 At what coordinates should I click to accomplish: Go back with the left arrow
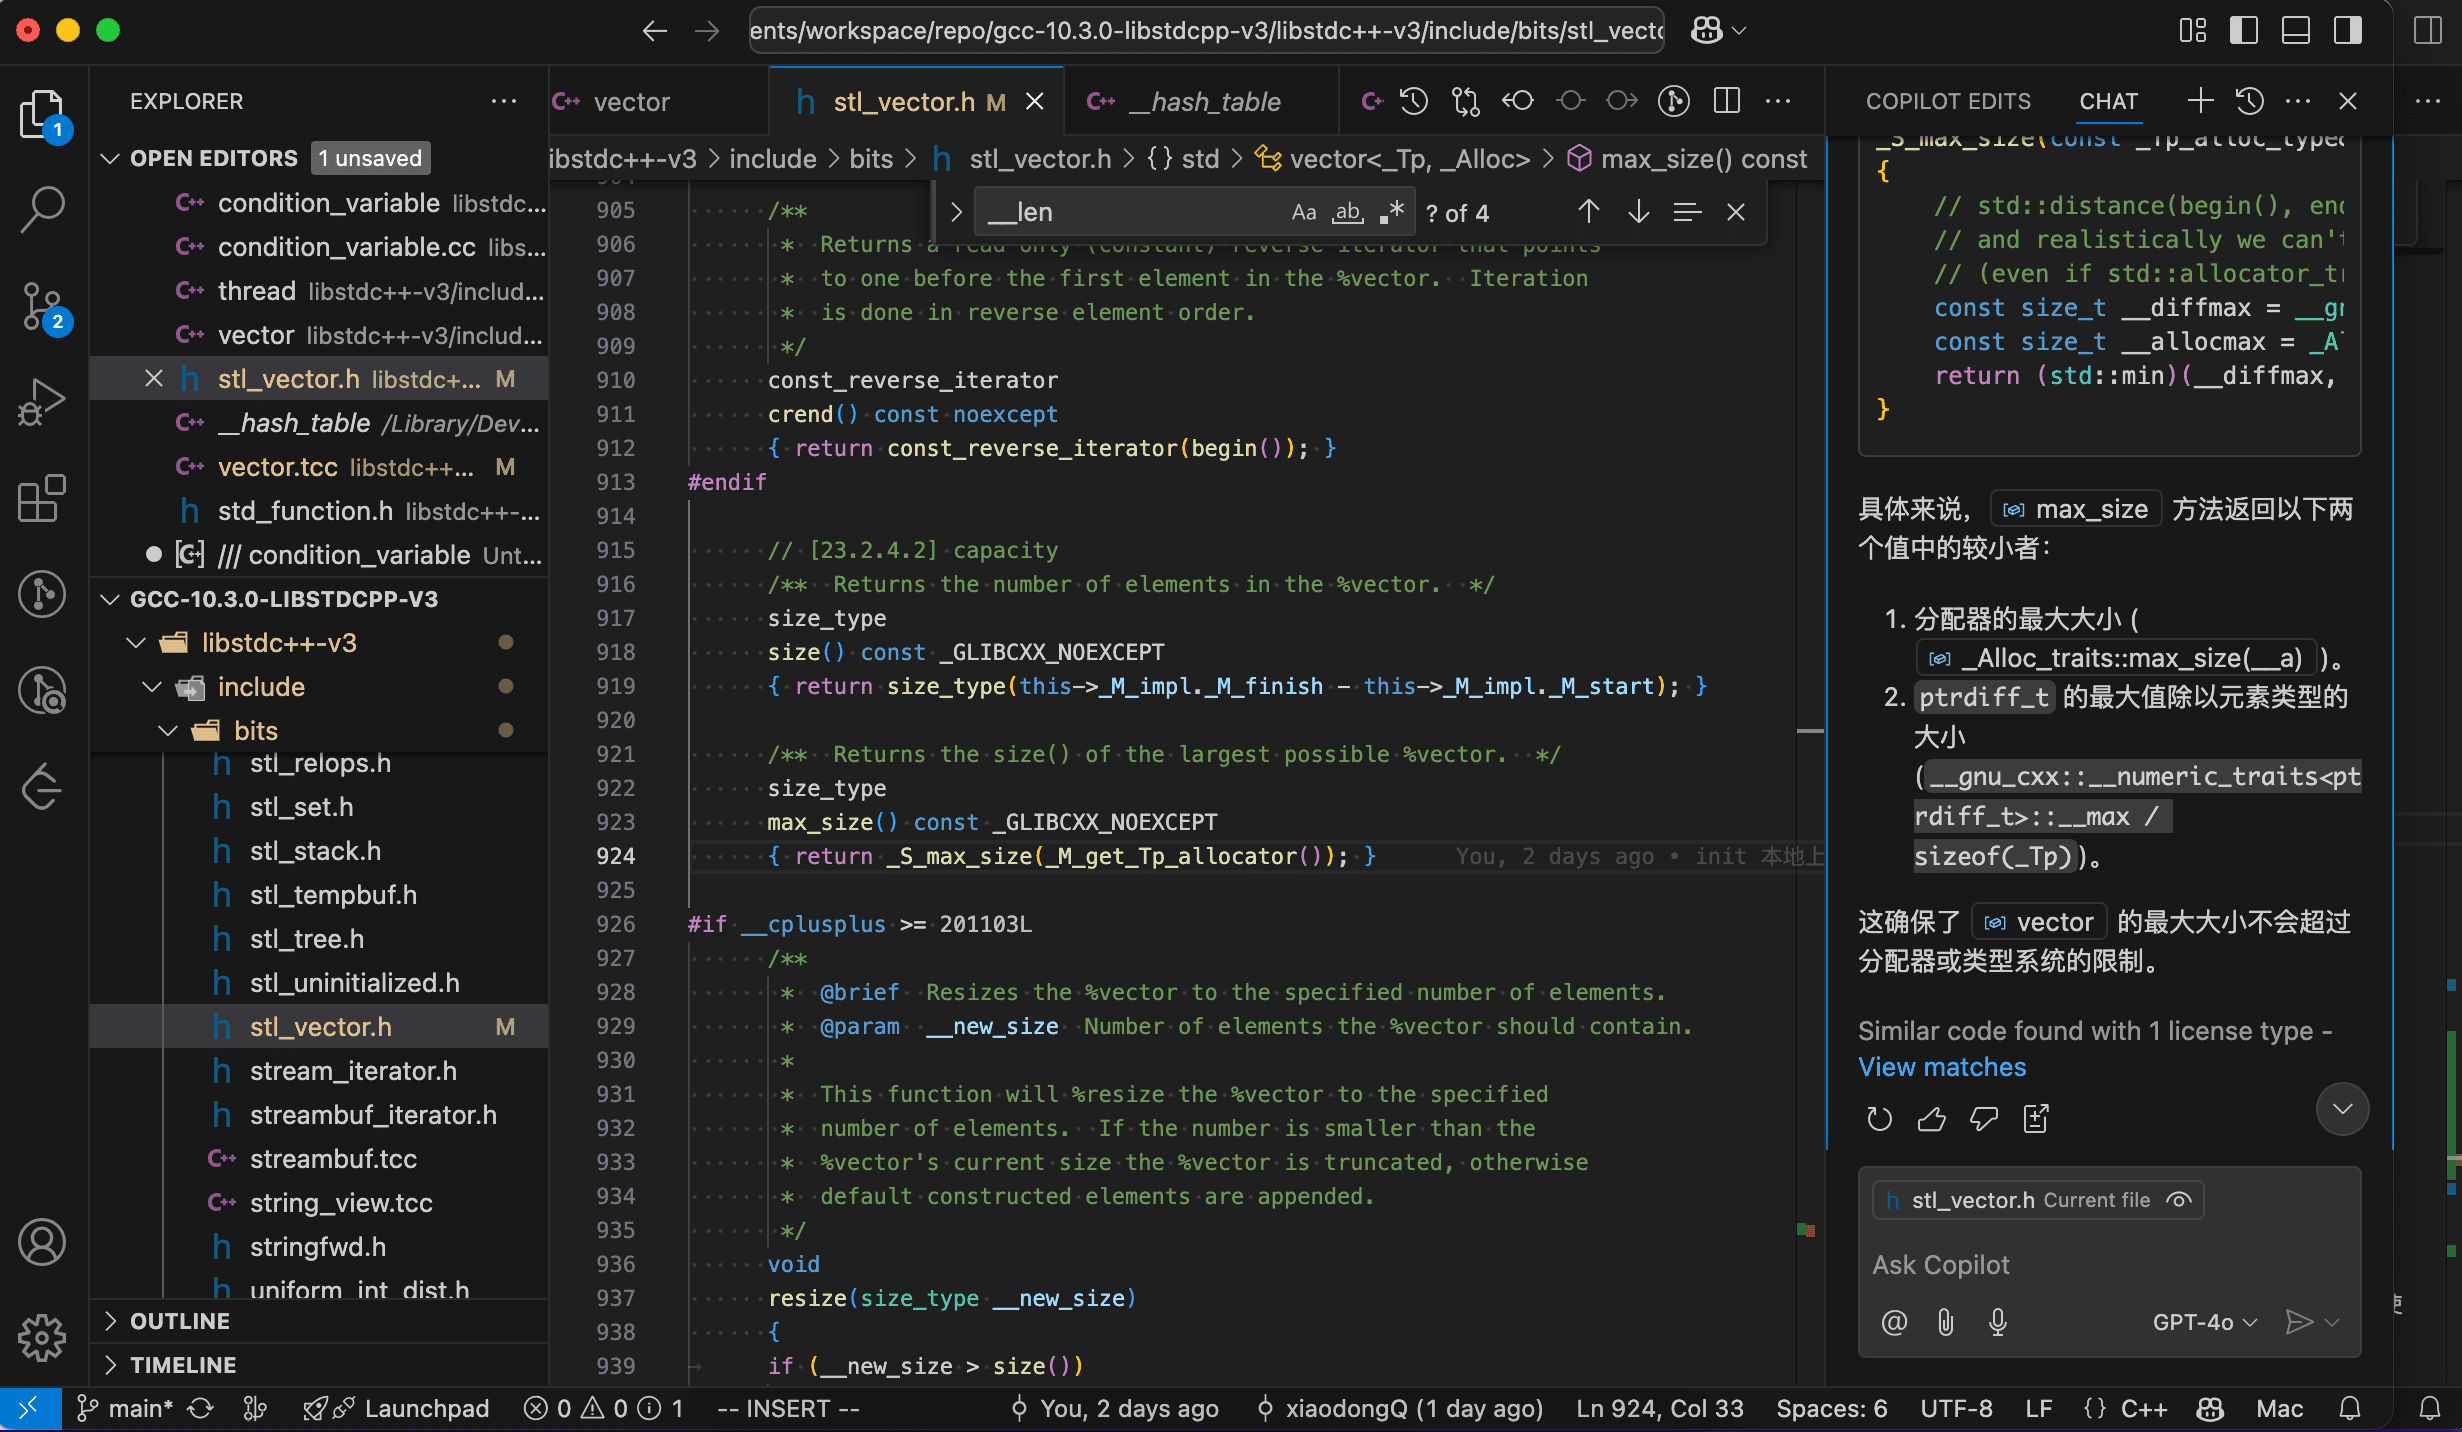[x=654, y=31]
